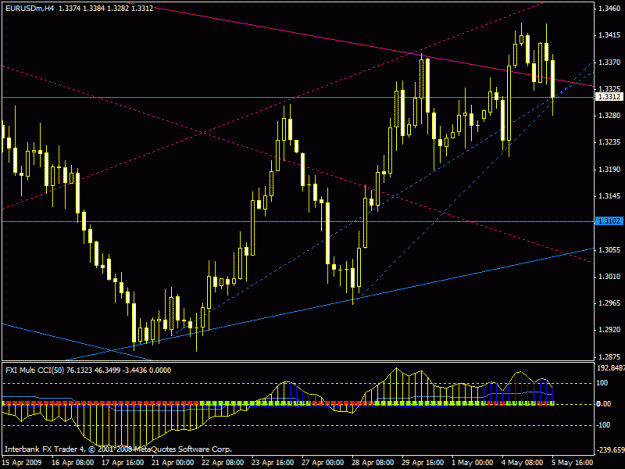Click the 29 Apr 16:00 time label
This screenshot has height=469, width=625.
(423, 463)
